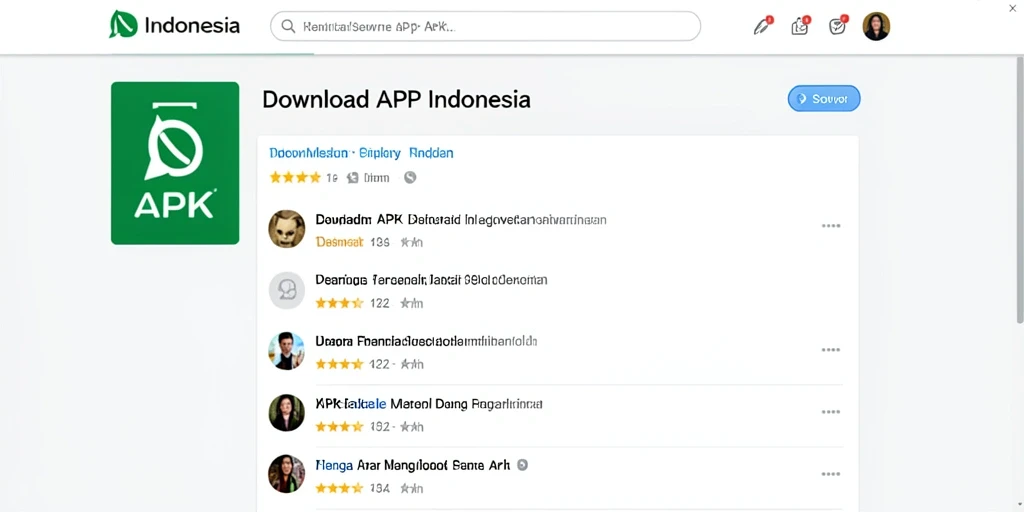Click the Indonesia site name text
Screen dimensions: 1024x512
coord(192,25)
